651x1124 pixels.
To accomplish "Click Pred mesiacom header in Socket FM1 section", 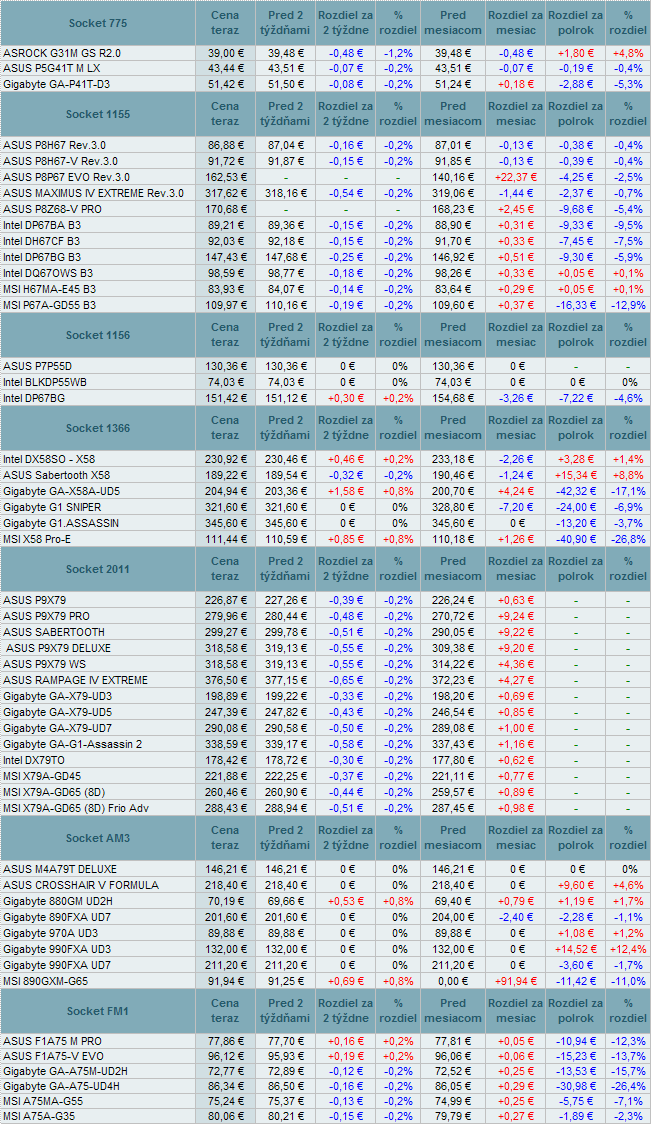I will point(453,1011).
